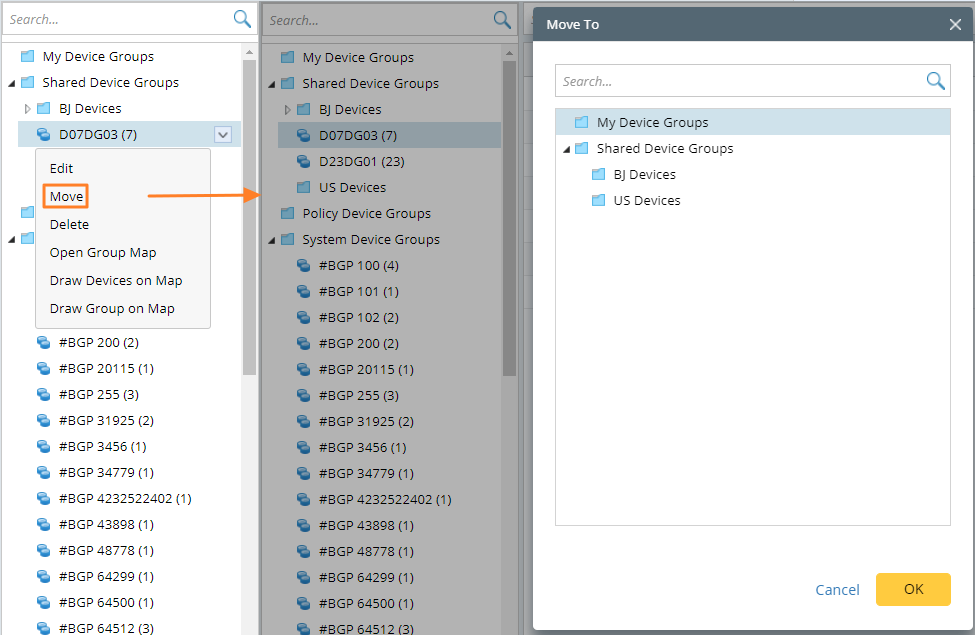The width and height of the screenshot is (975, 635).
Task: Click the #BGP 200 group icon in left panel
Action: pos(43,342)
